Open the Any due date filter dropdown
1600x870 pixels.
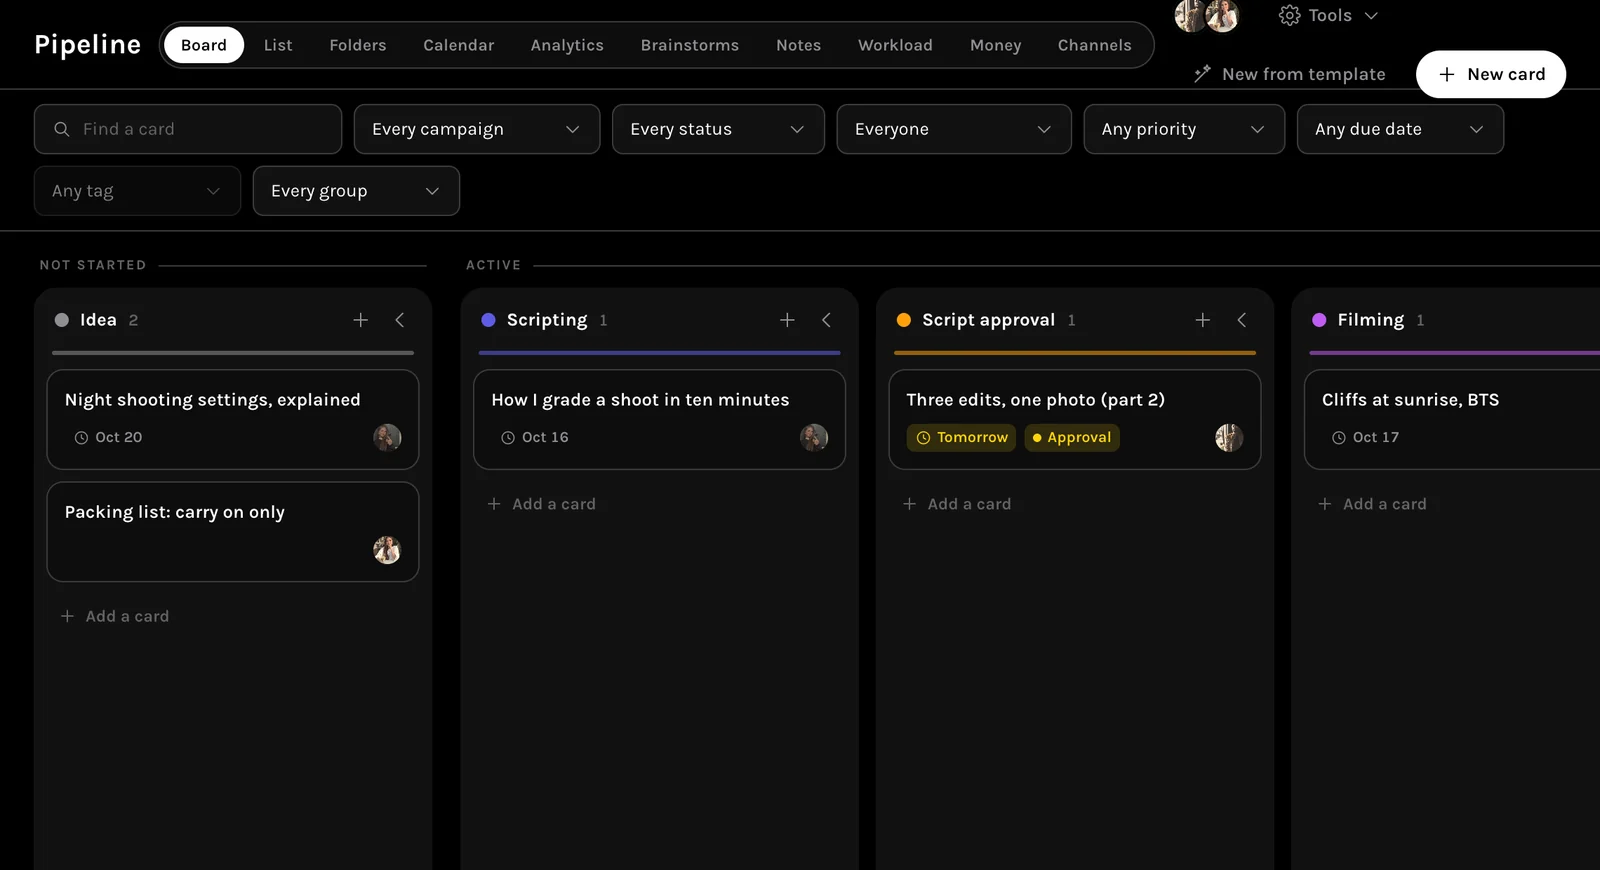tap(1400, 129)
